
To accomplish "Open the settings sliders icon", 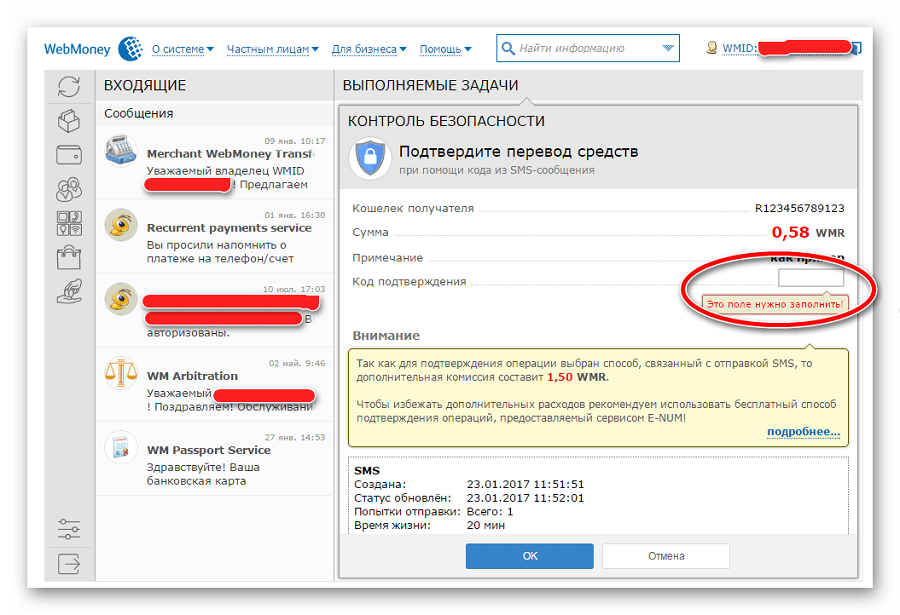I will pos(69,529).
